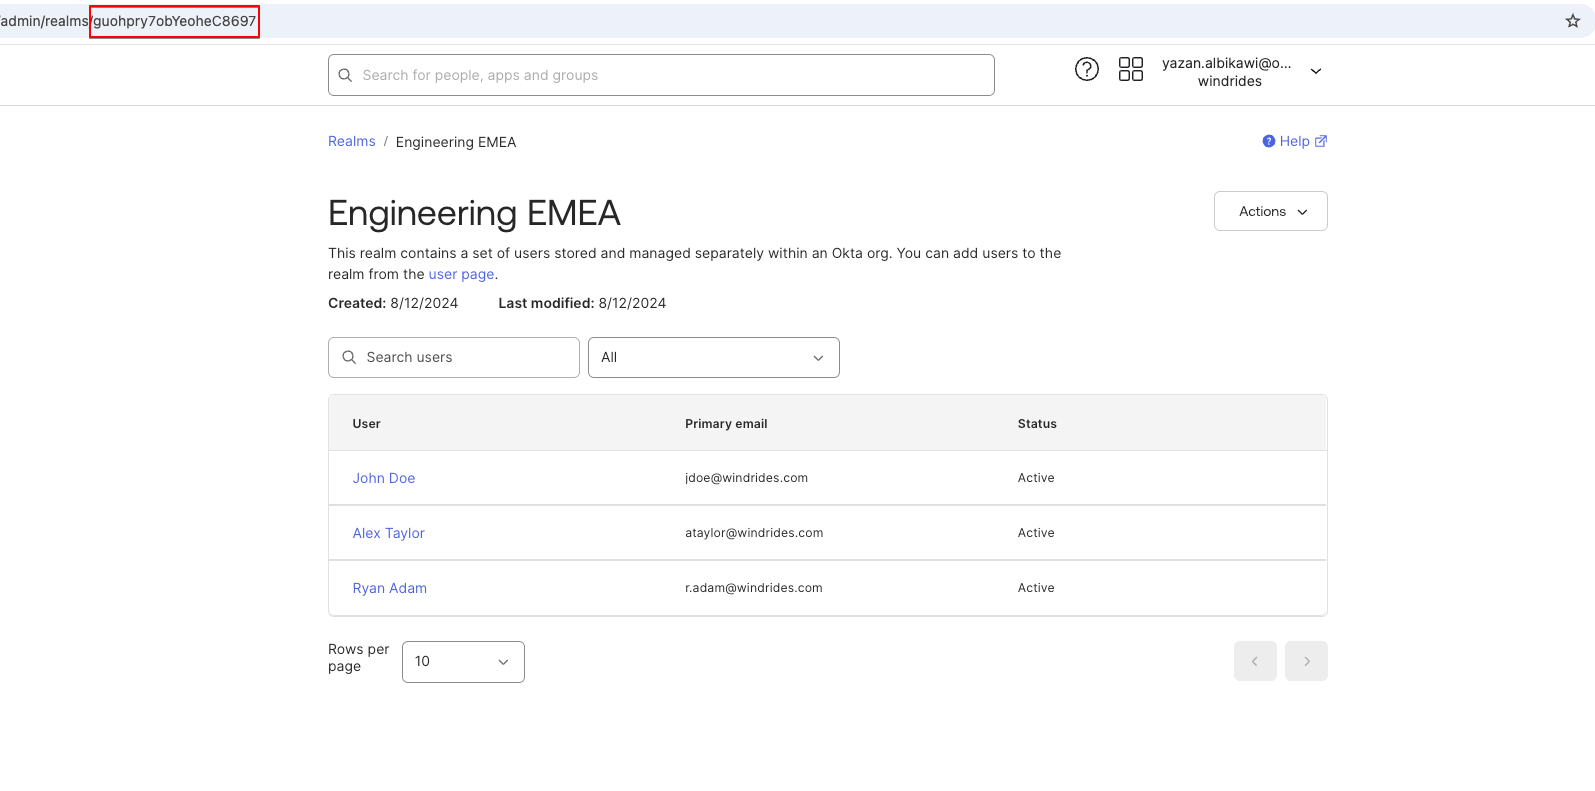Open Alex Taylor's user profile
Screen dimensions: 1595x791
[388, 533]
